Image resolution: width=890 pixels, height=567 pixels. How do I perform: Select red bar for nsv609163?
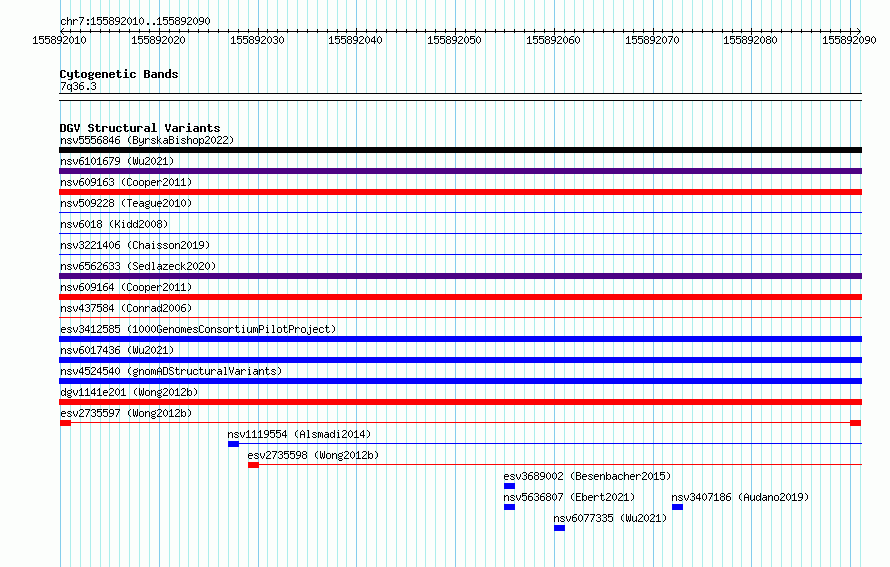460,192
